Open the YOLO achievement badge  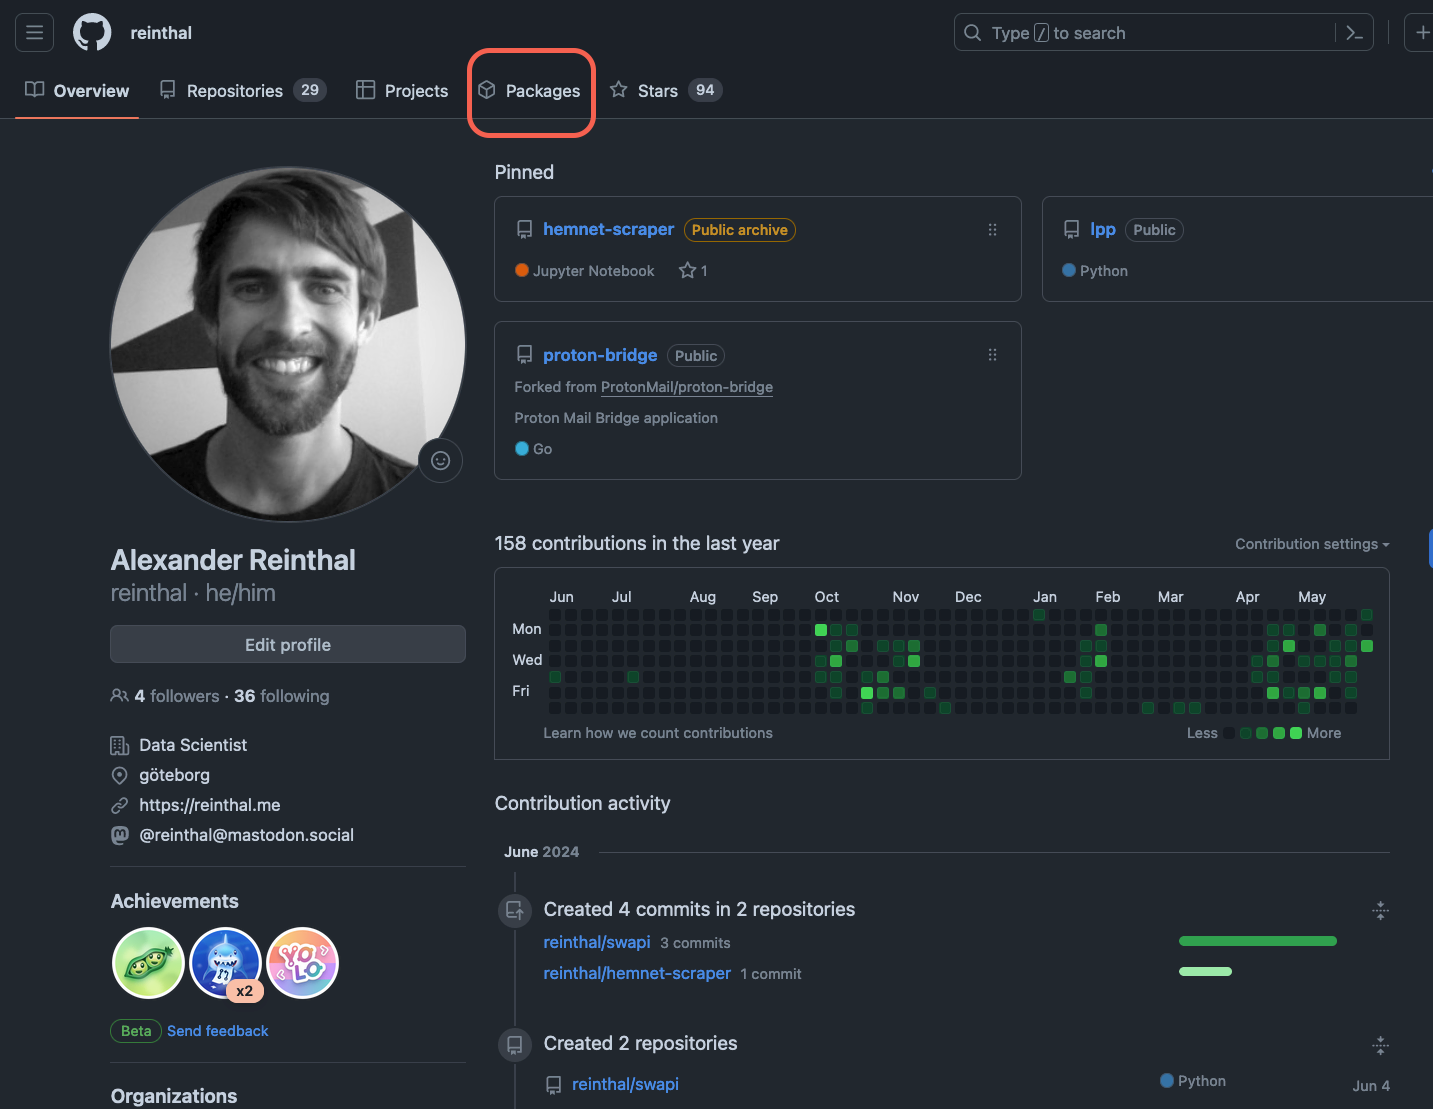click(303, 963)
